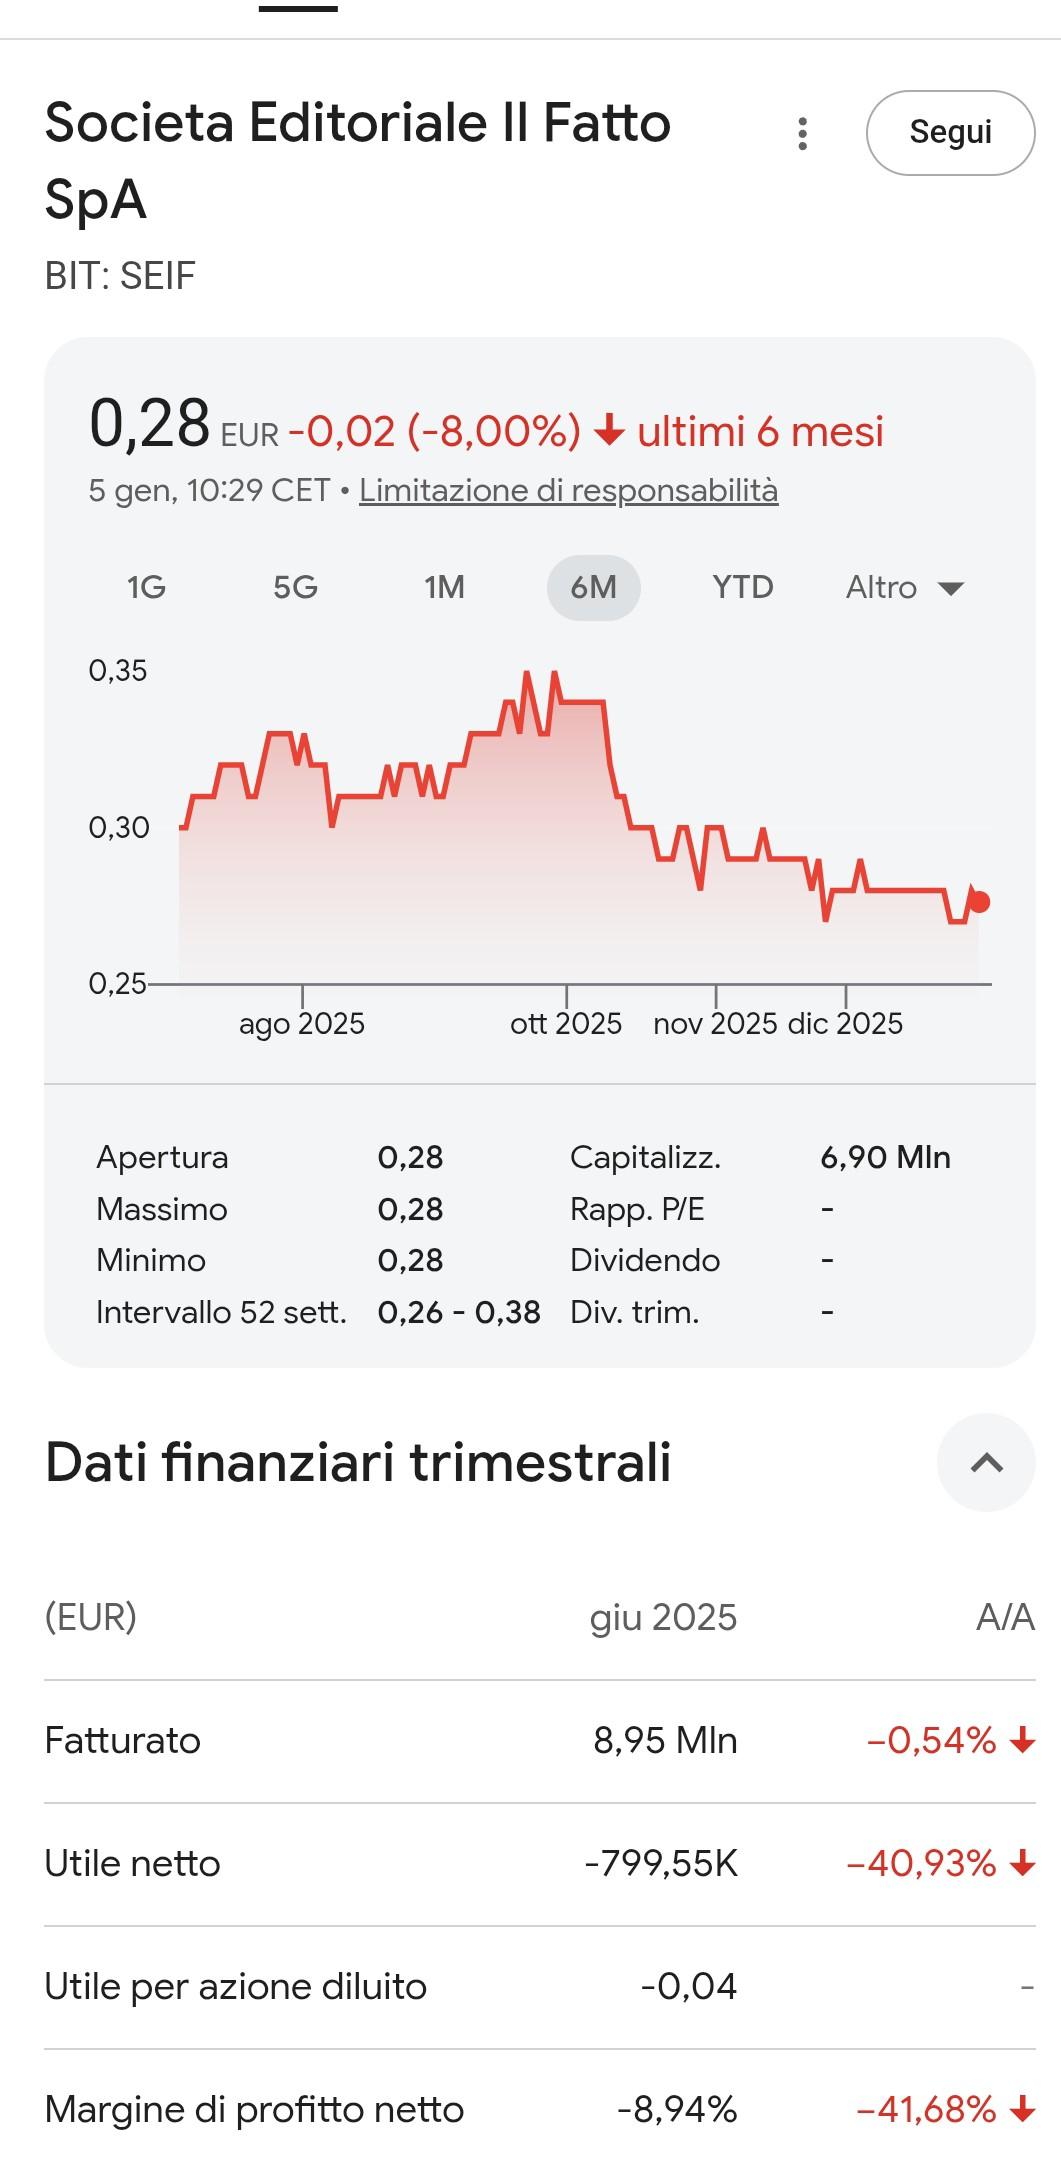
Task: Click the Capitalizz. value 6,90 Mln
Action: 885,1157
